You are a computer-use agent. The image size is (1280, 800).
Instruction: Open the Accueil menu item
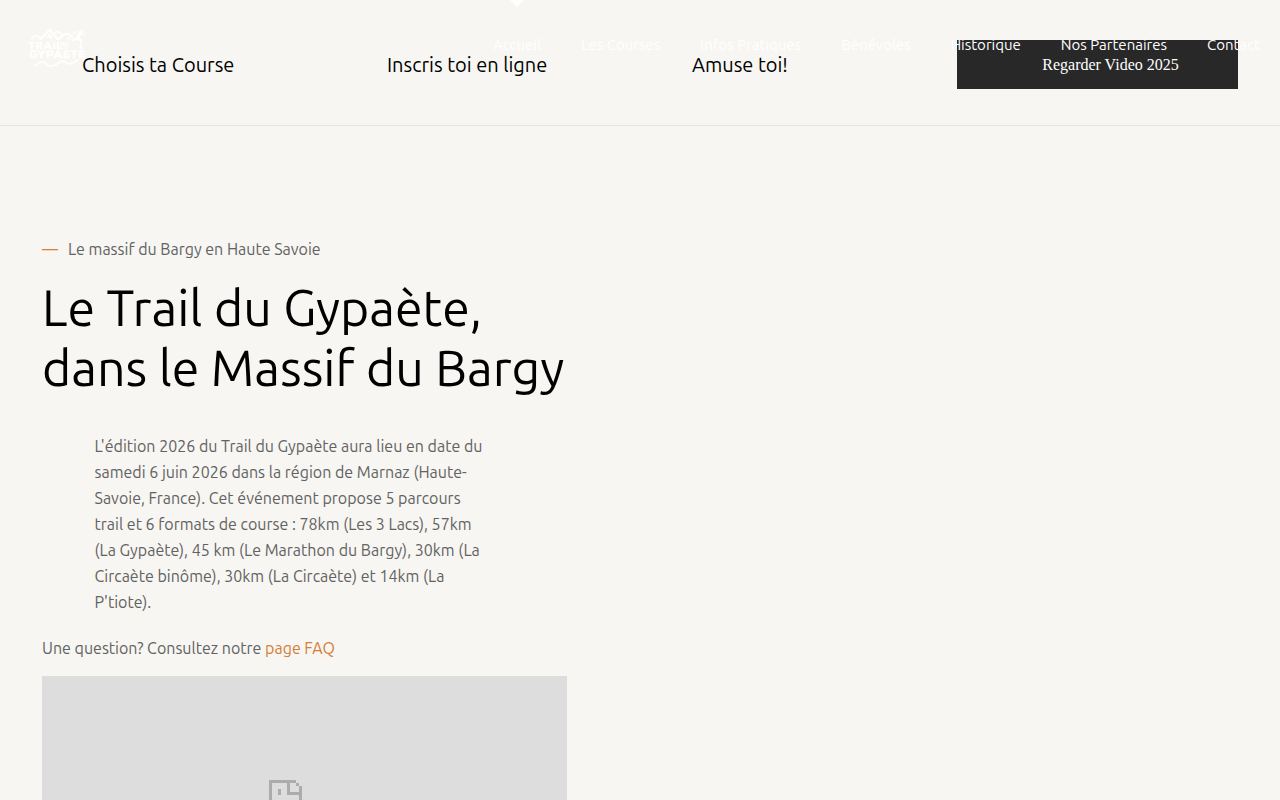tap(517, 45)
